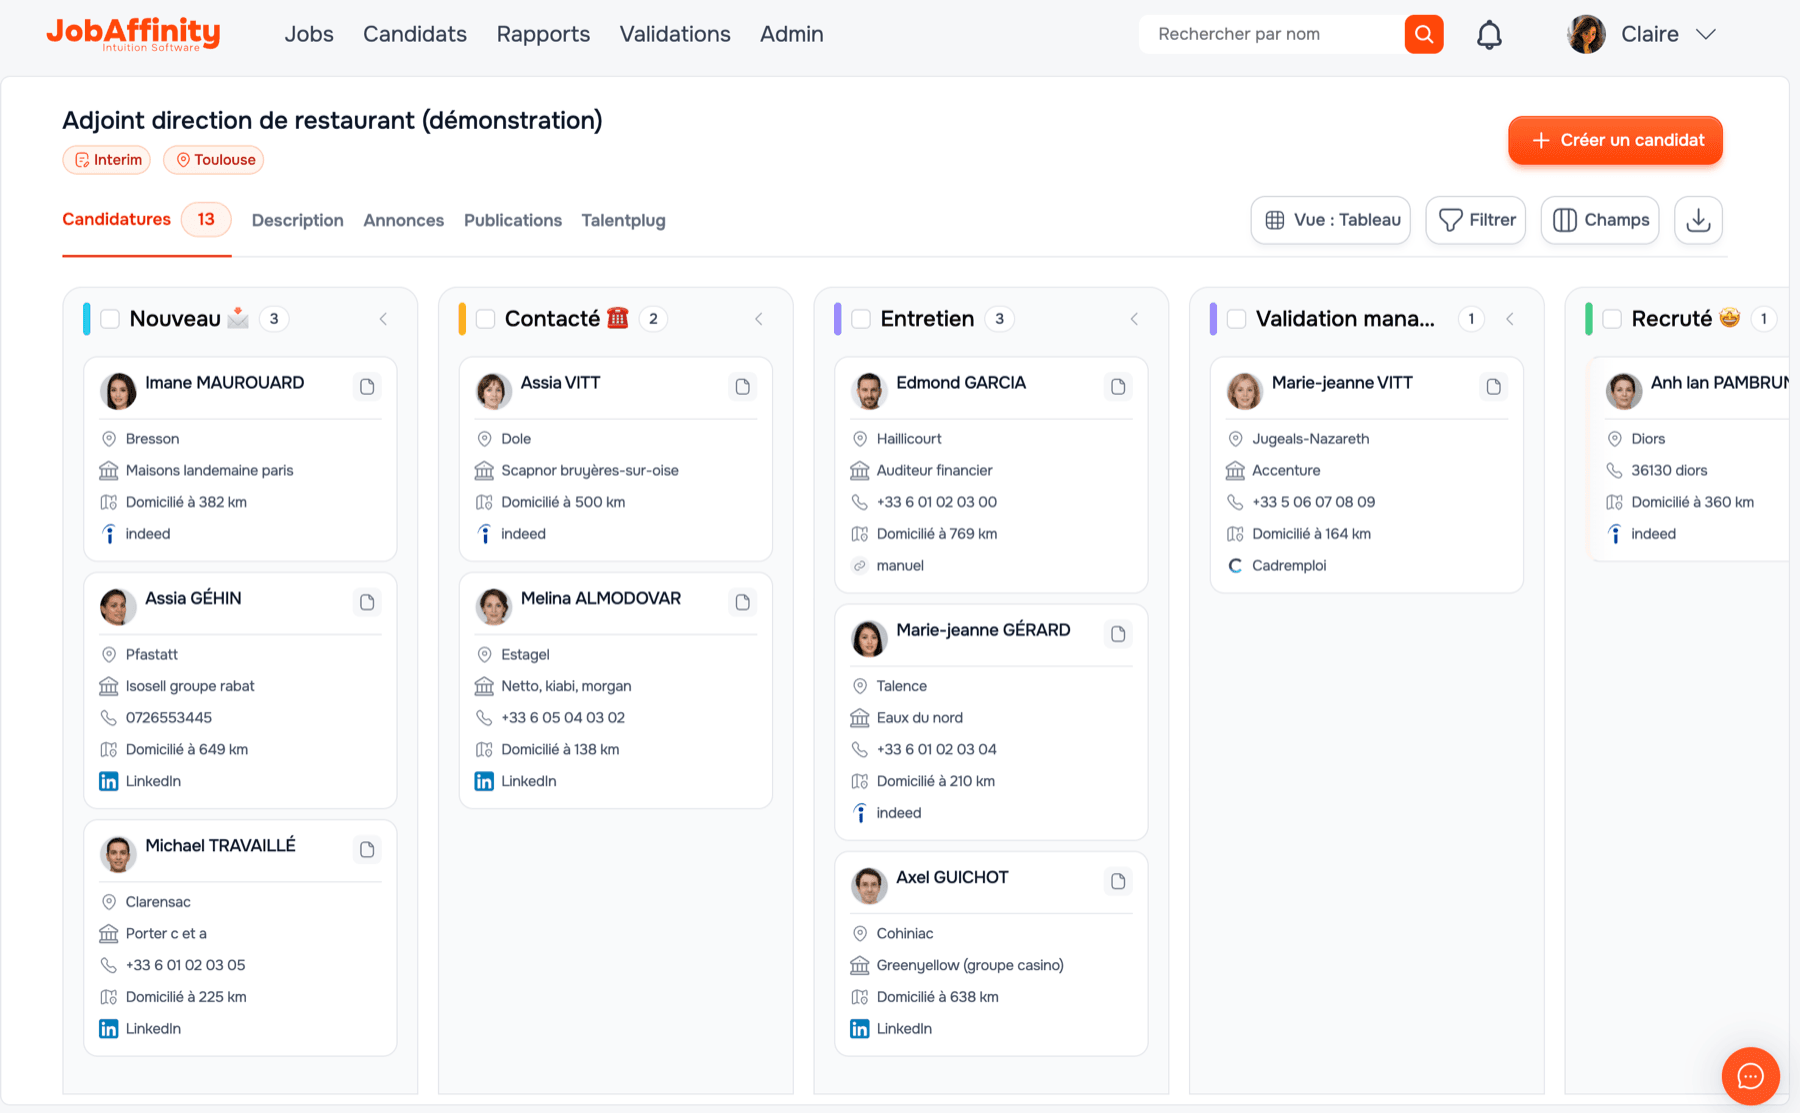The width and height of the screenshot is (1800, 1113).
Task: Click the purple Entretien column color bar
Action: [x=838, y=319]
